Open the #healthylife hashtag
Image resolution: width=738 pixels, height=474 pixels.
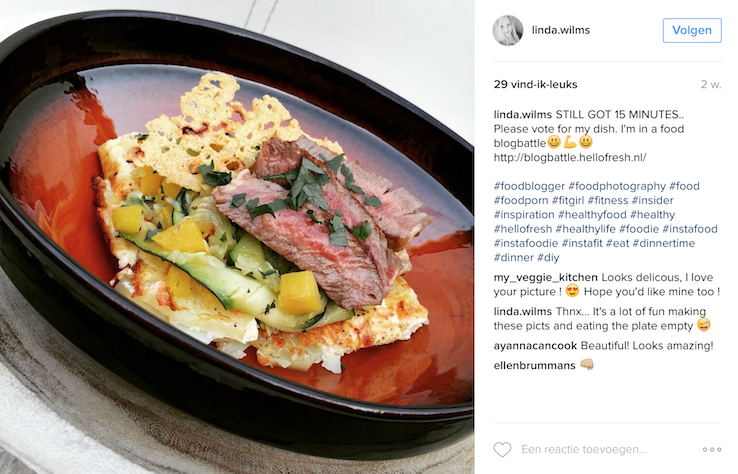tap(585, 229)
